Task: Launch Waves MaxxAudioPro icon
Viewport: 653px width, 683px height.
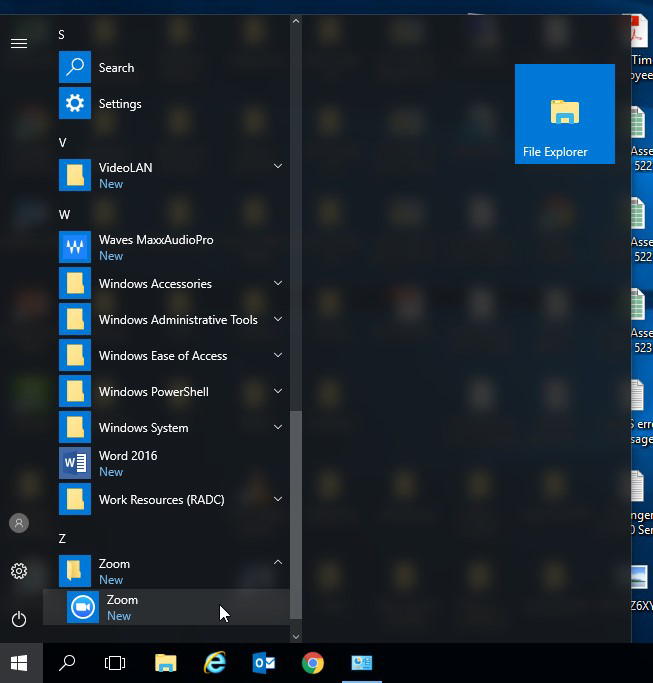Action: point(75,247)
